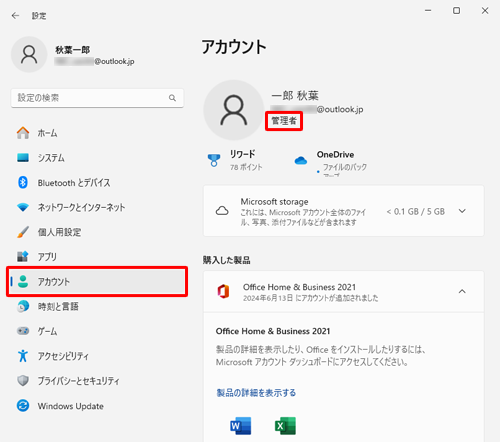Click the 時刻と言語 globe clock icon
This screenshot has height=442, width=500.
[23, 306]
